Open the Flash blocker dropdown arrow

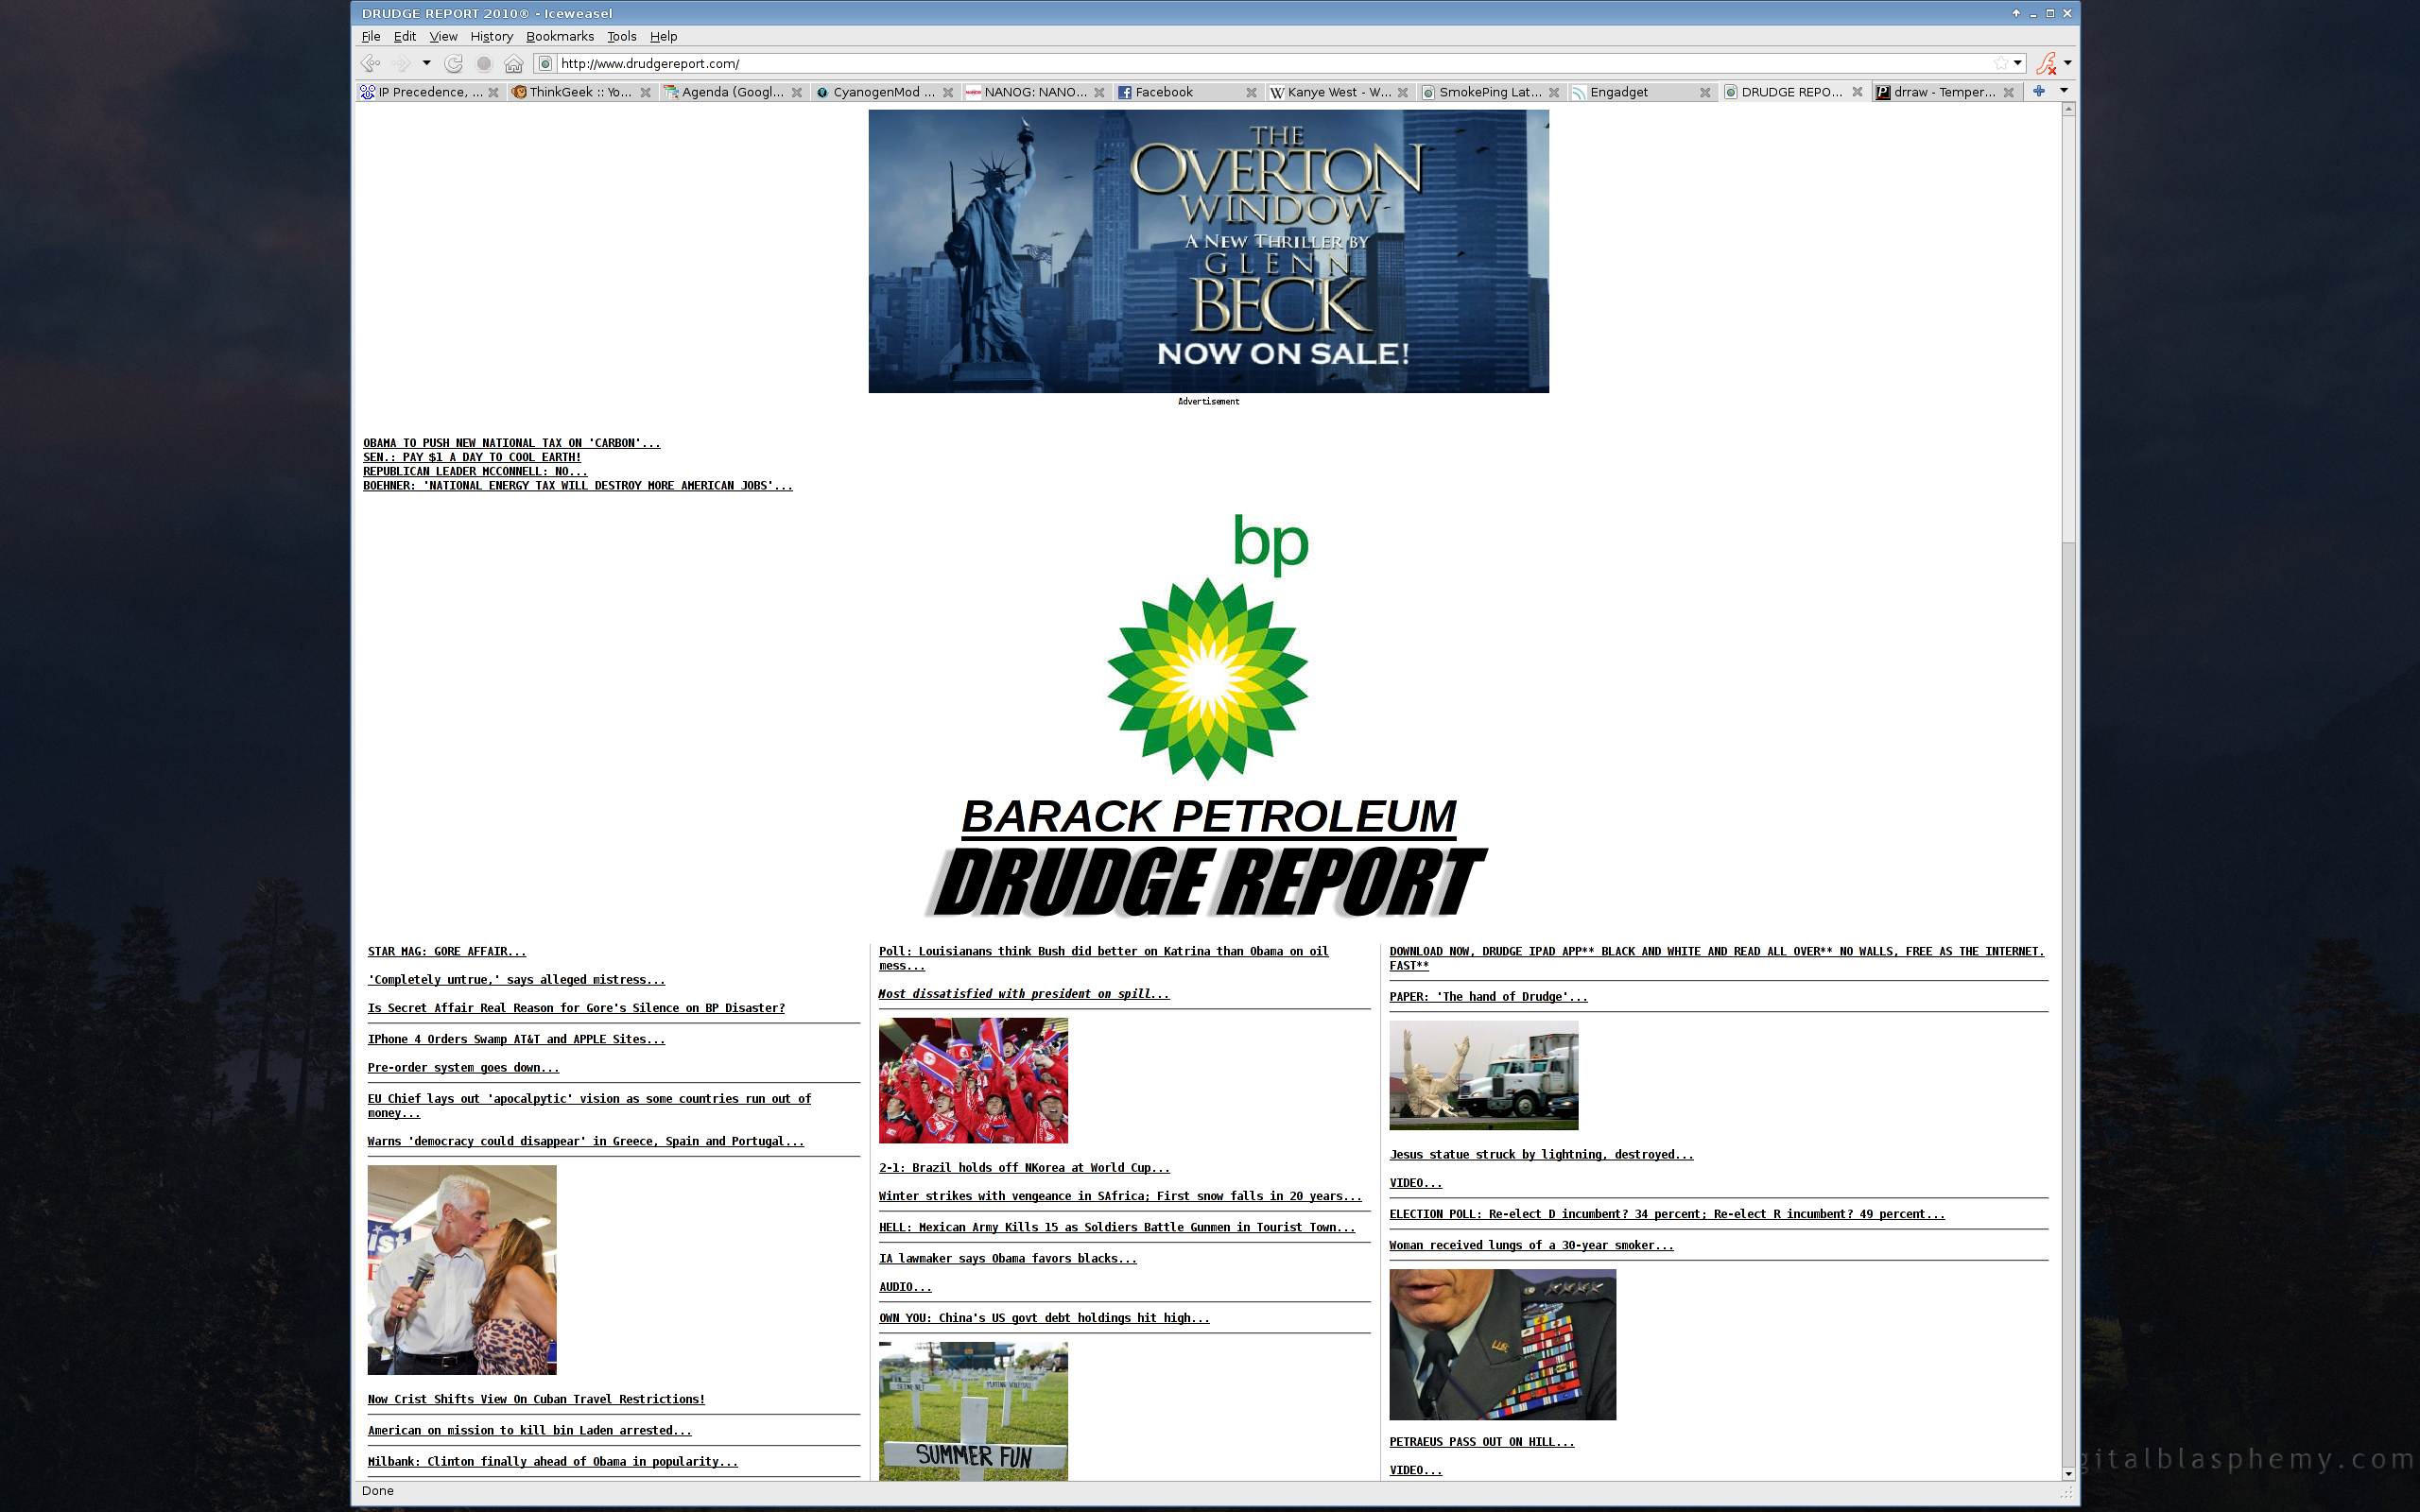(x=2068, y=63)
